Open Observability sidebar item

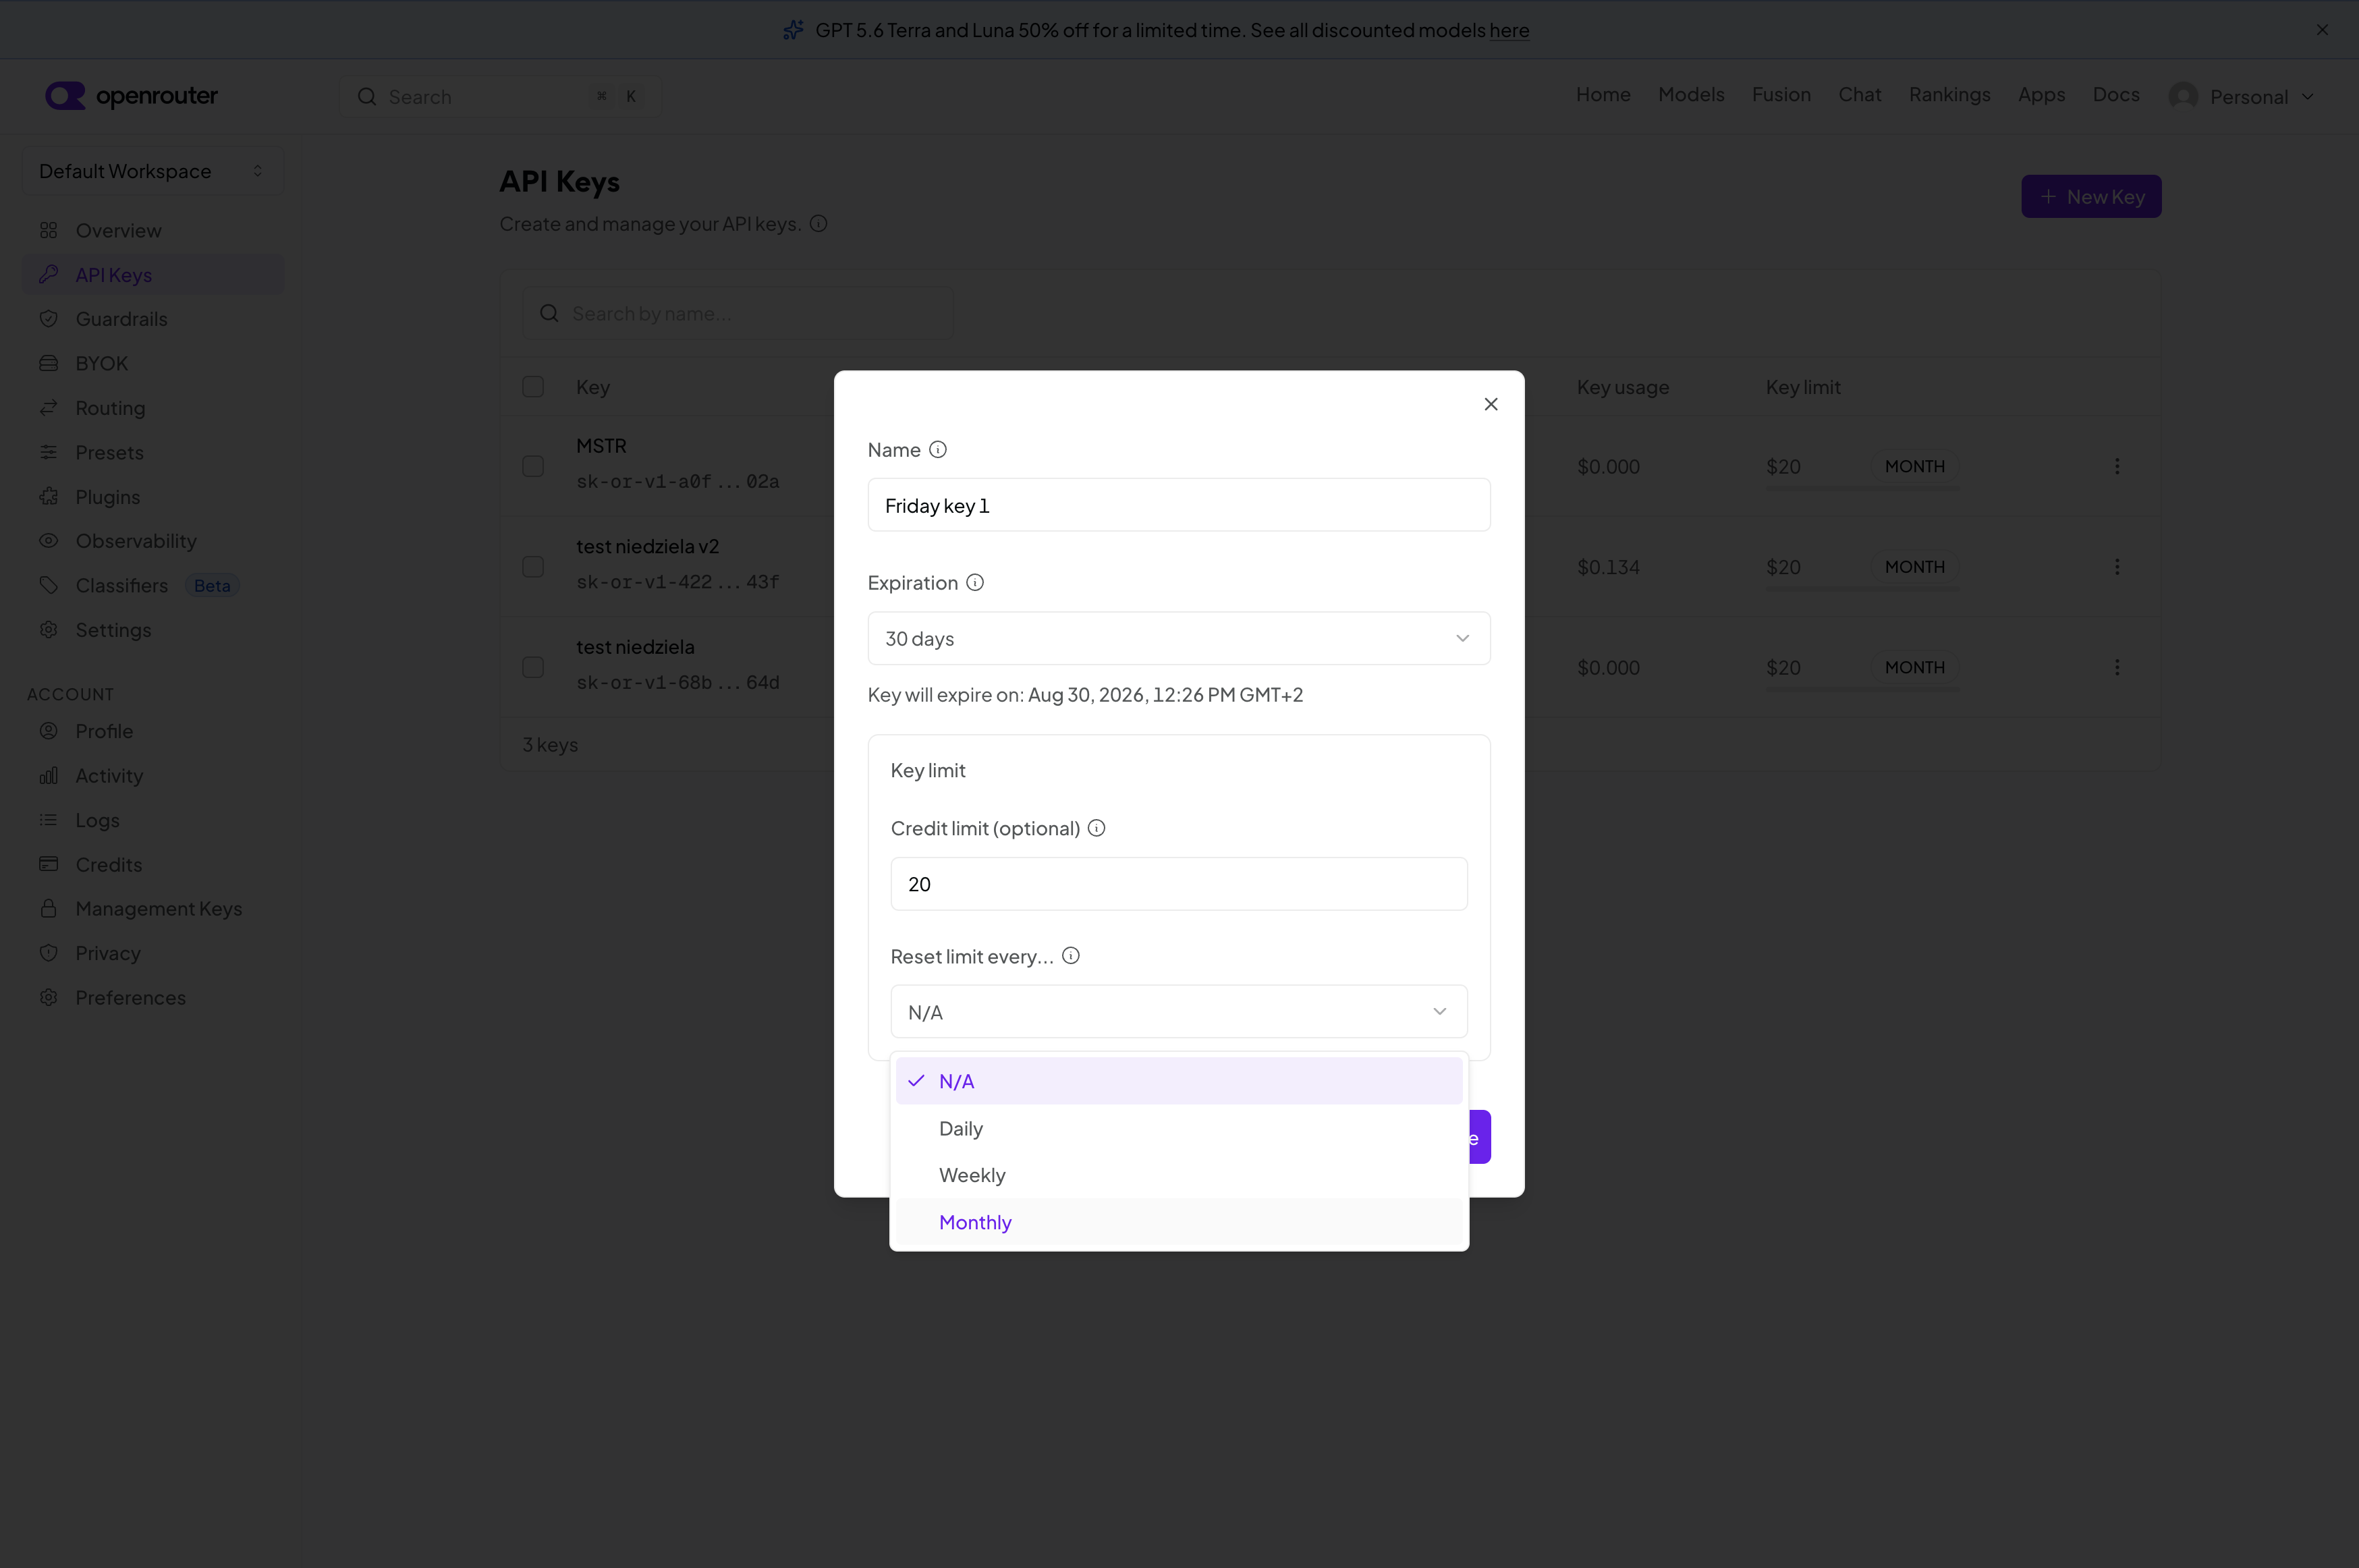tap(153, 541)
